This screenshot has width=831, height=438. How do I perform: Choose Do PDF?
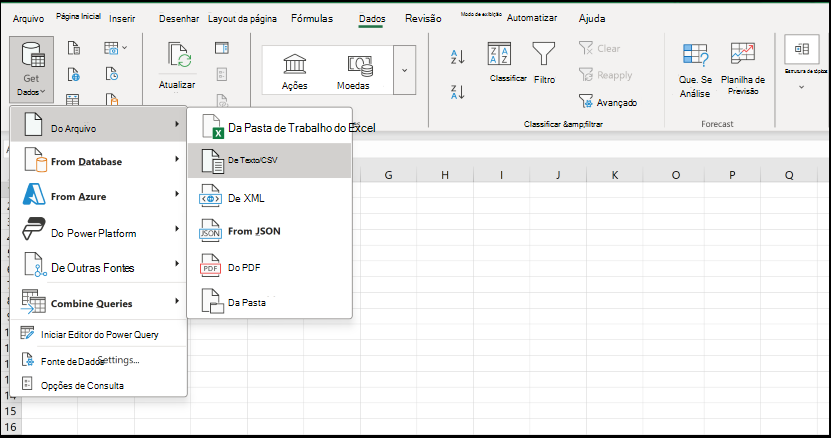click(x=270, y=268)
